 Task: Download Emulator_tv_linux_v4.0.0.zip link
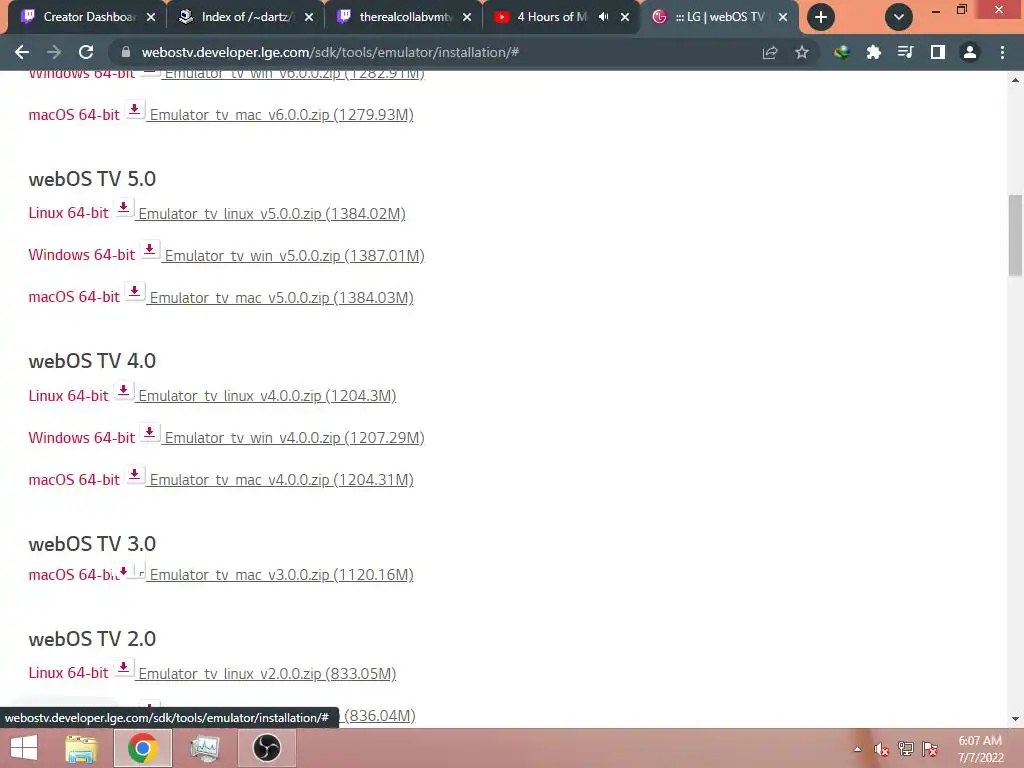[267, 396]
